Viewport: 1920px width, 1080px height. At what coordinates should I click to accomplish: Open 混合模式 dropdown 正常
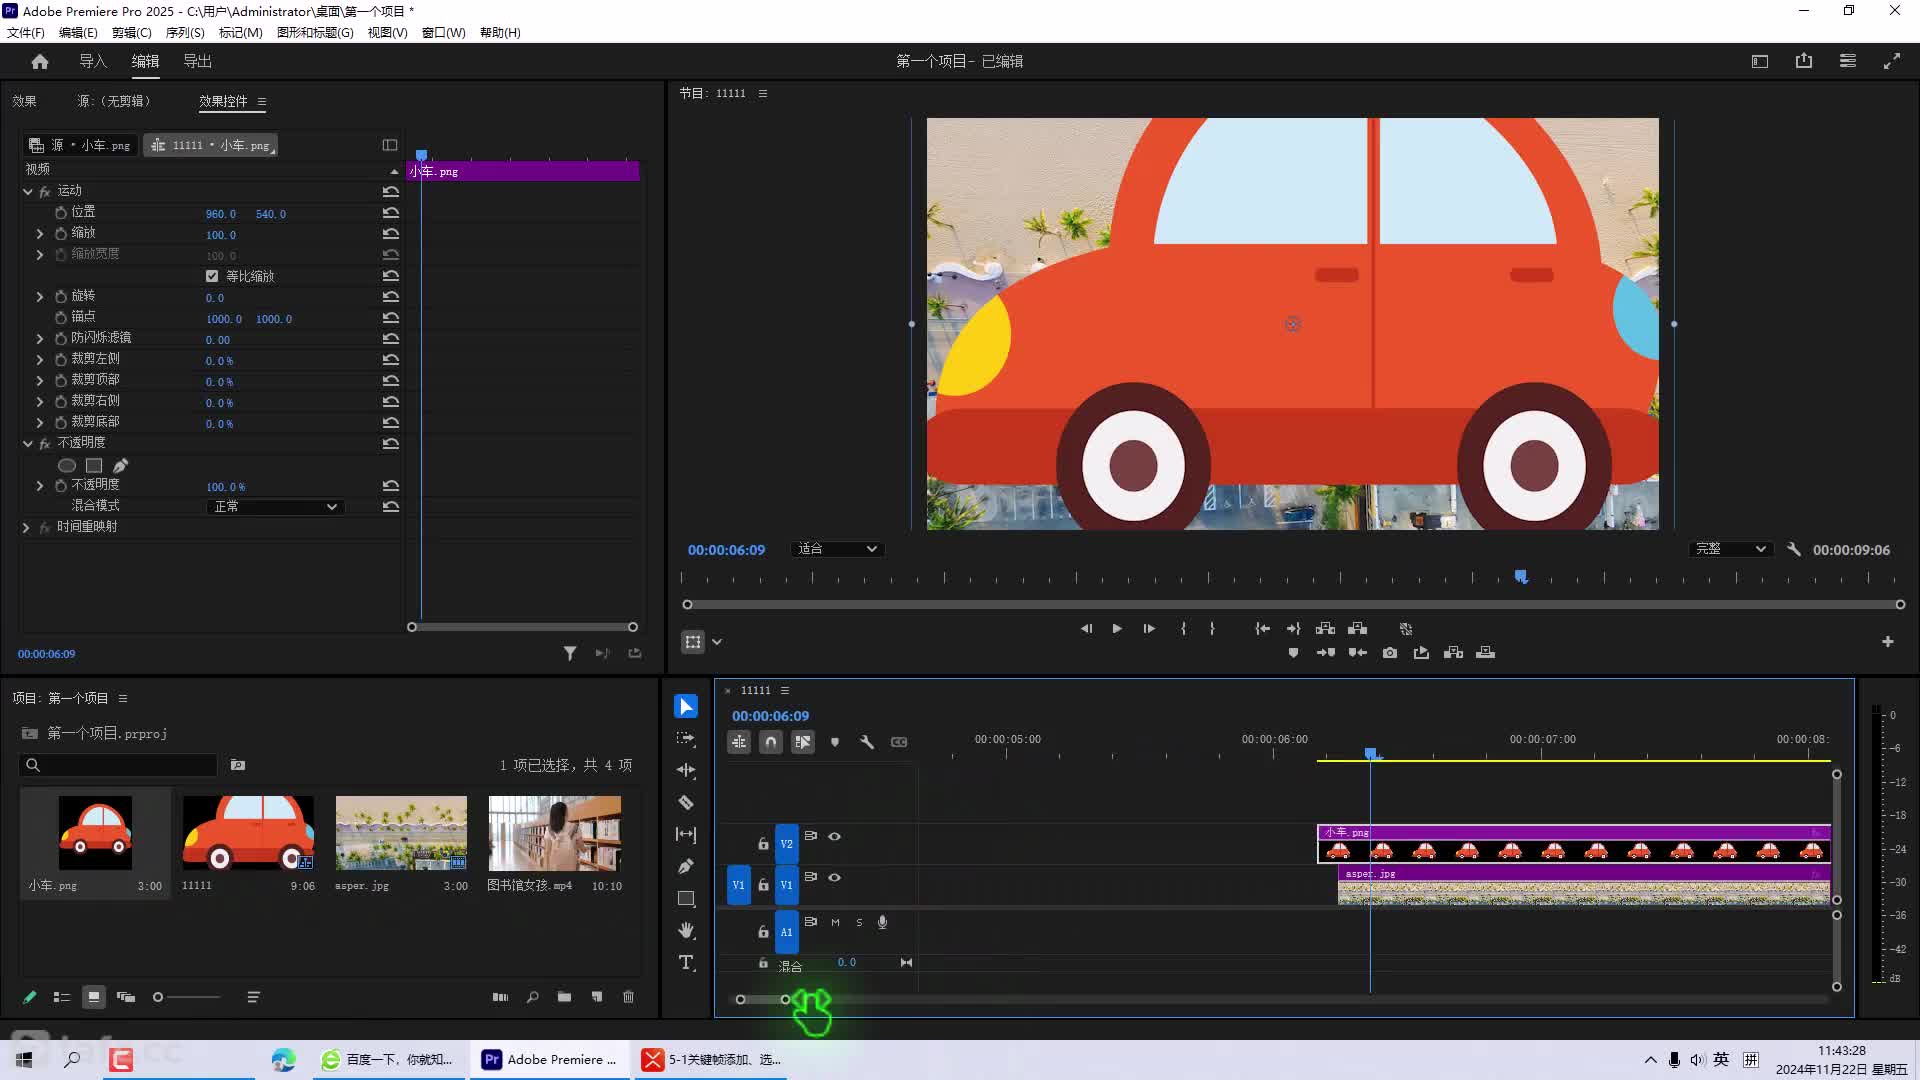point(275,507)
